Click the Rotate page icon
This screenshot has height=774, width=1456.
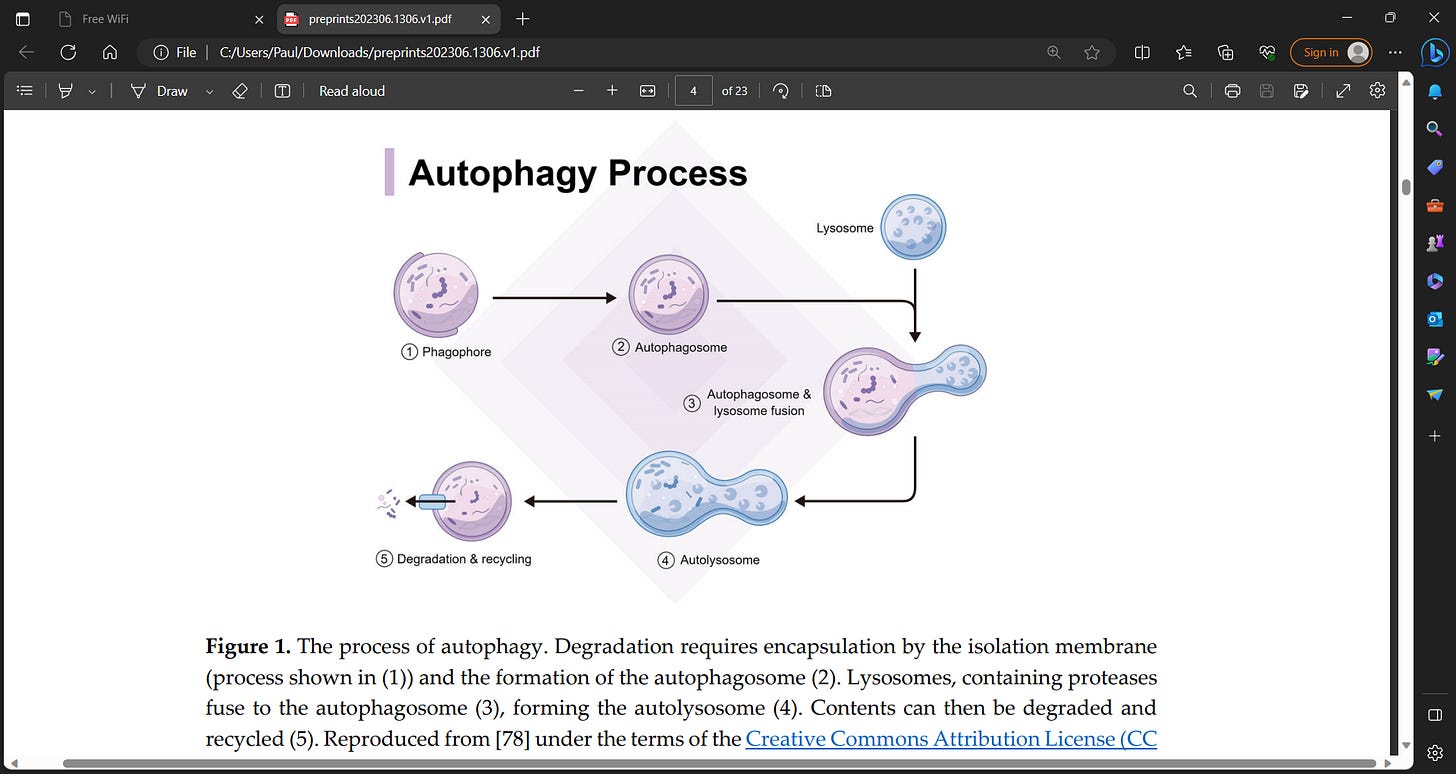point(781,91)
